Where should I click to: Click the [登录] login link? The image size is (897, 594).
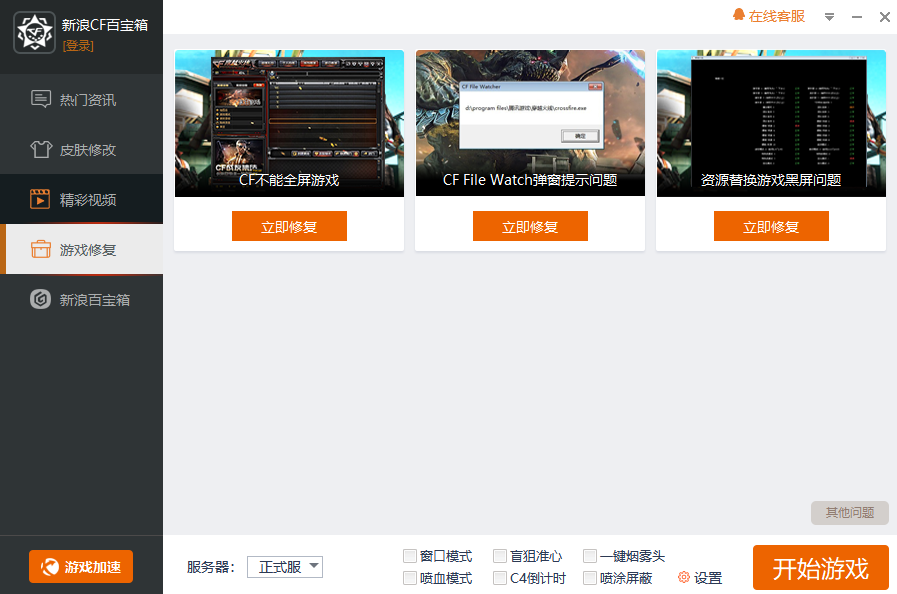click(78, 45)
